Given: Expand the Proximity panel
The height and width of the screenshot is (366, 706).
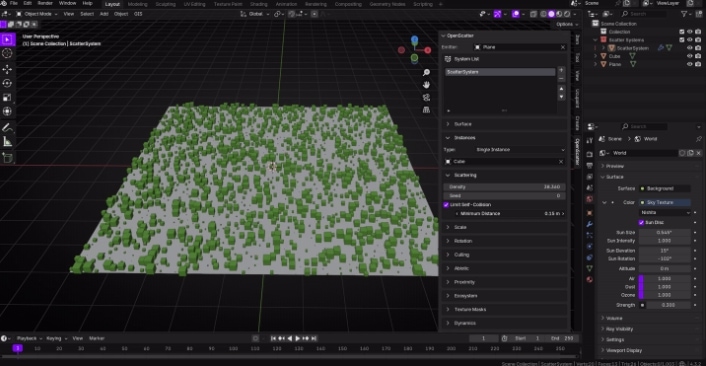Looking at the screenshot, I should point(504,282).
